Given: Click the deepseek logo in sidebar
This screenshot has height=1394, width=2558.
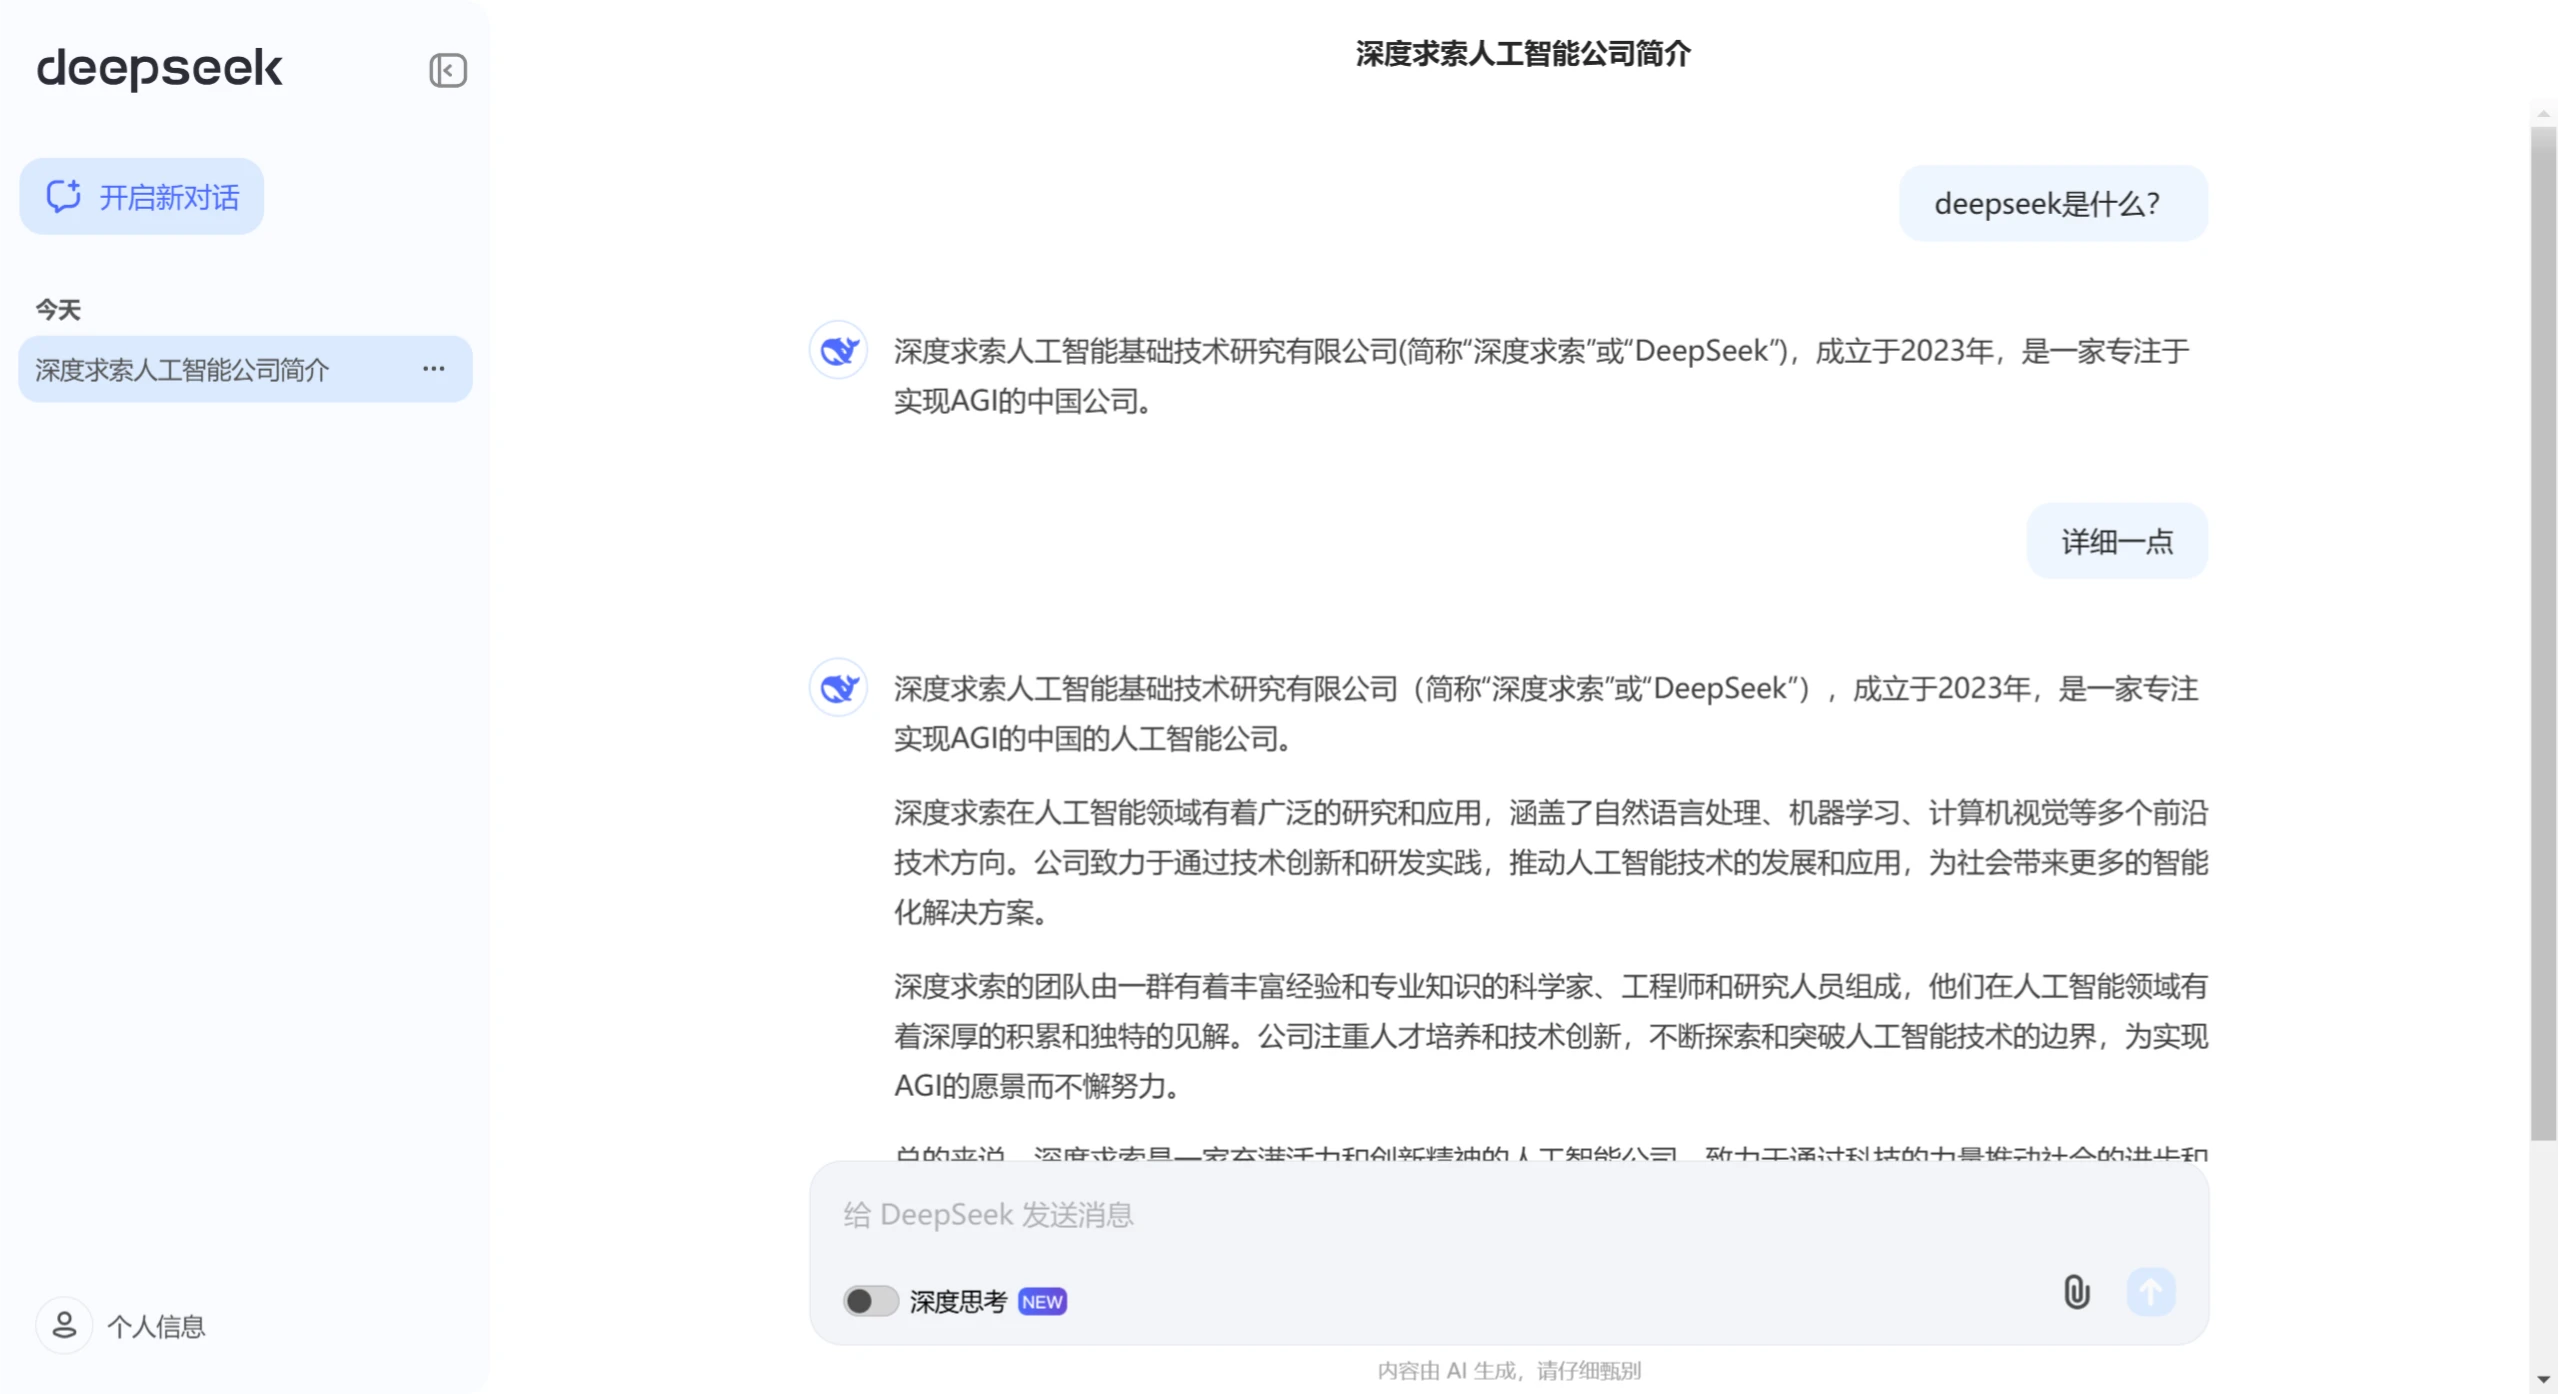Looking at the screenshot, I should (x=159, y=68).
